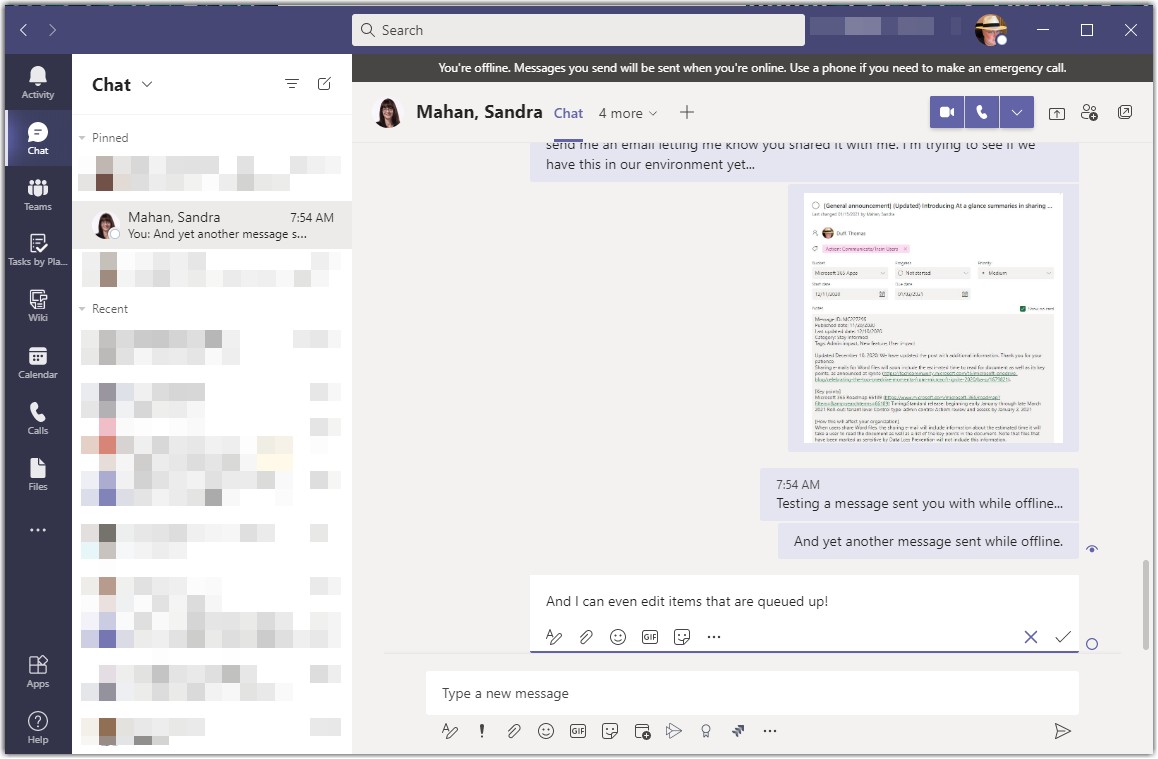
Task: Switch to the Chat tab in the conversation header
Action: tap(568, 113)
